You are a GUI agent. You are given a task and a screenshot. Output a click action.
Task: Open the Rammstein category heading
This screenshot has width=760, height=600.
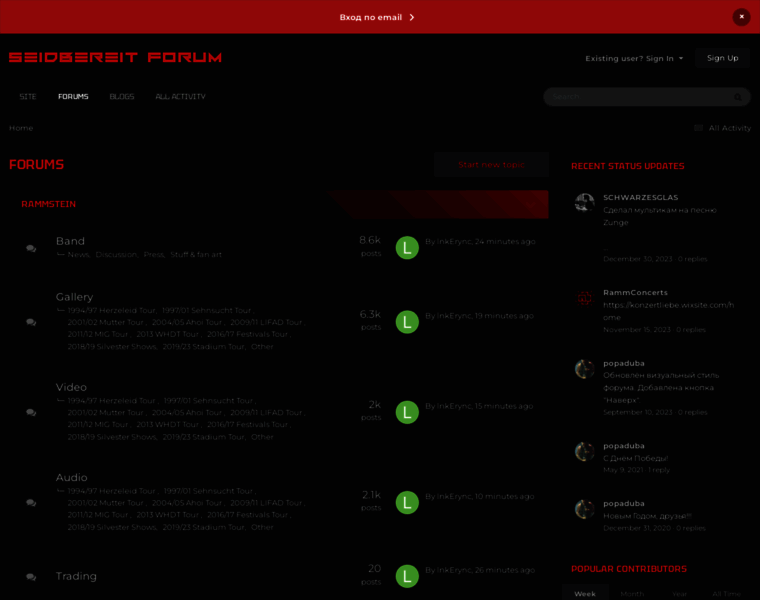click(x=48, y=204)
